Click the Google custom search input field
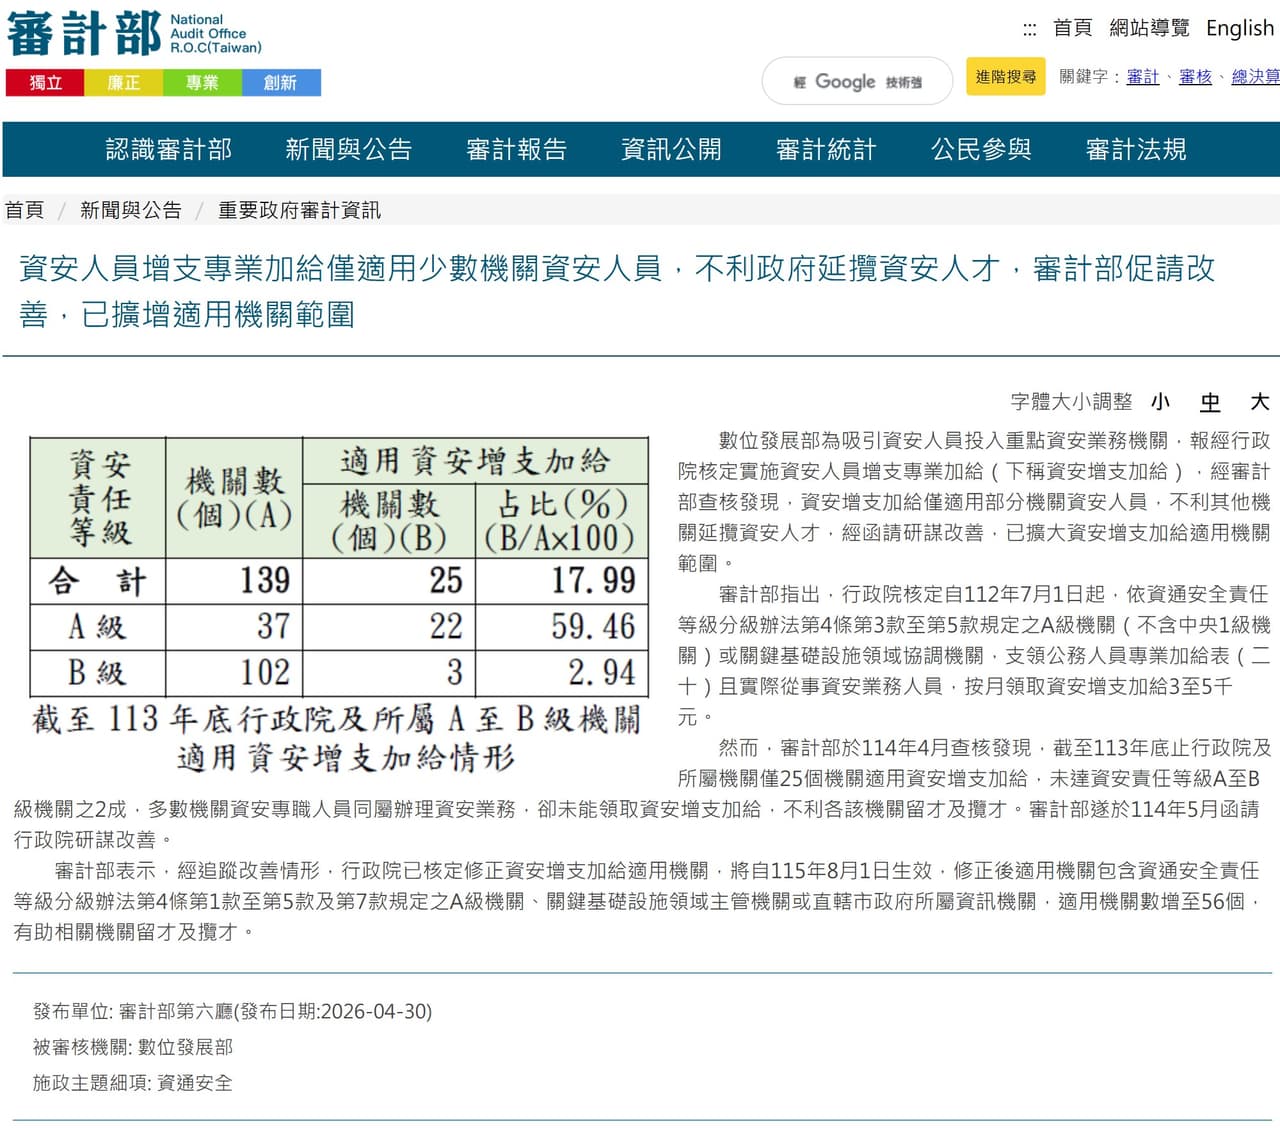Screen dimensions: 1280x1128 [857, 81]
